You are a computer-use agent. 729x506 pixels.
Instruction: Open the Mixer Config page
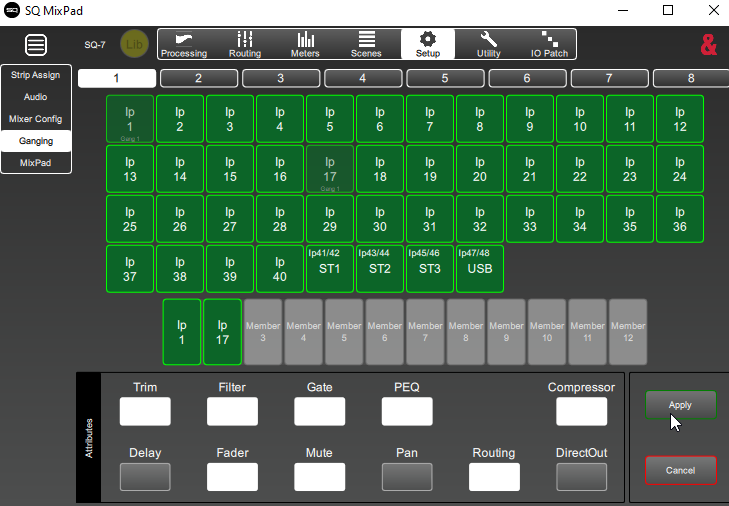point(36,119)
